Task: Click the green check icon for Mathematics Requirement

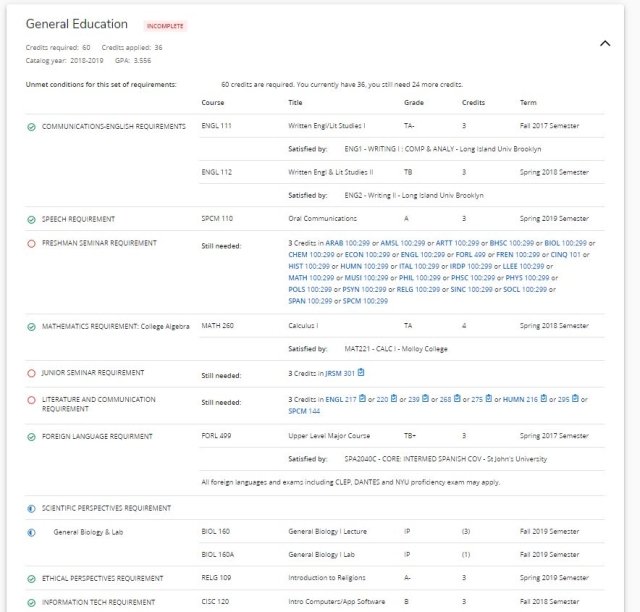Action: [32, 326]
